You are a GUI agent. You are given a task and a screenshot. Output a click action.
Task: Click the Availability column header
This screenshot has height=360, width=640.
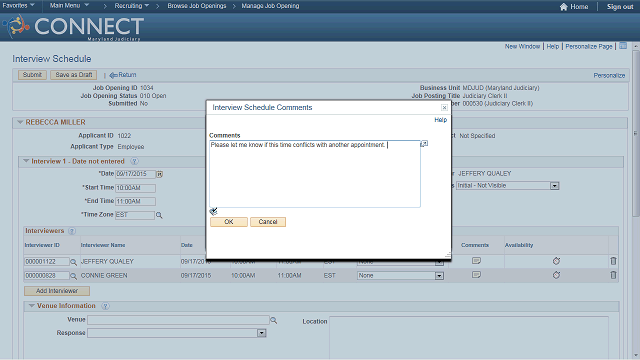coord(519,245)
